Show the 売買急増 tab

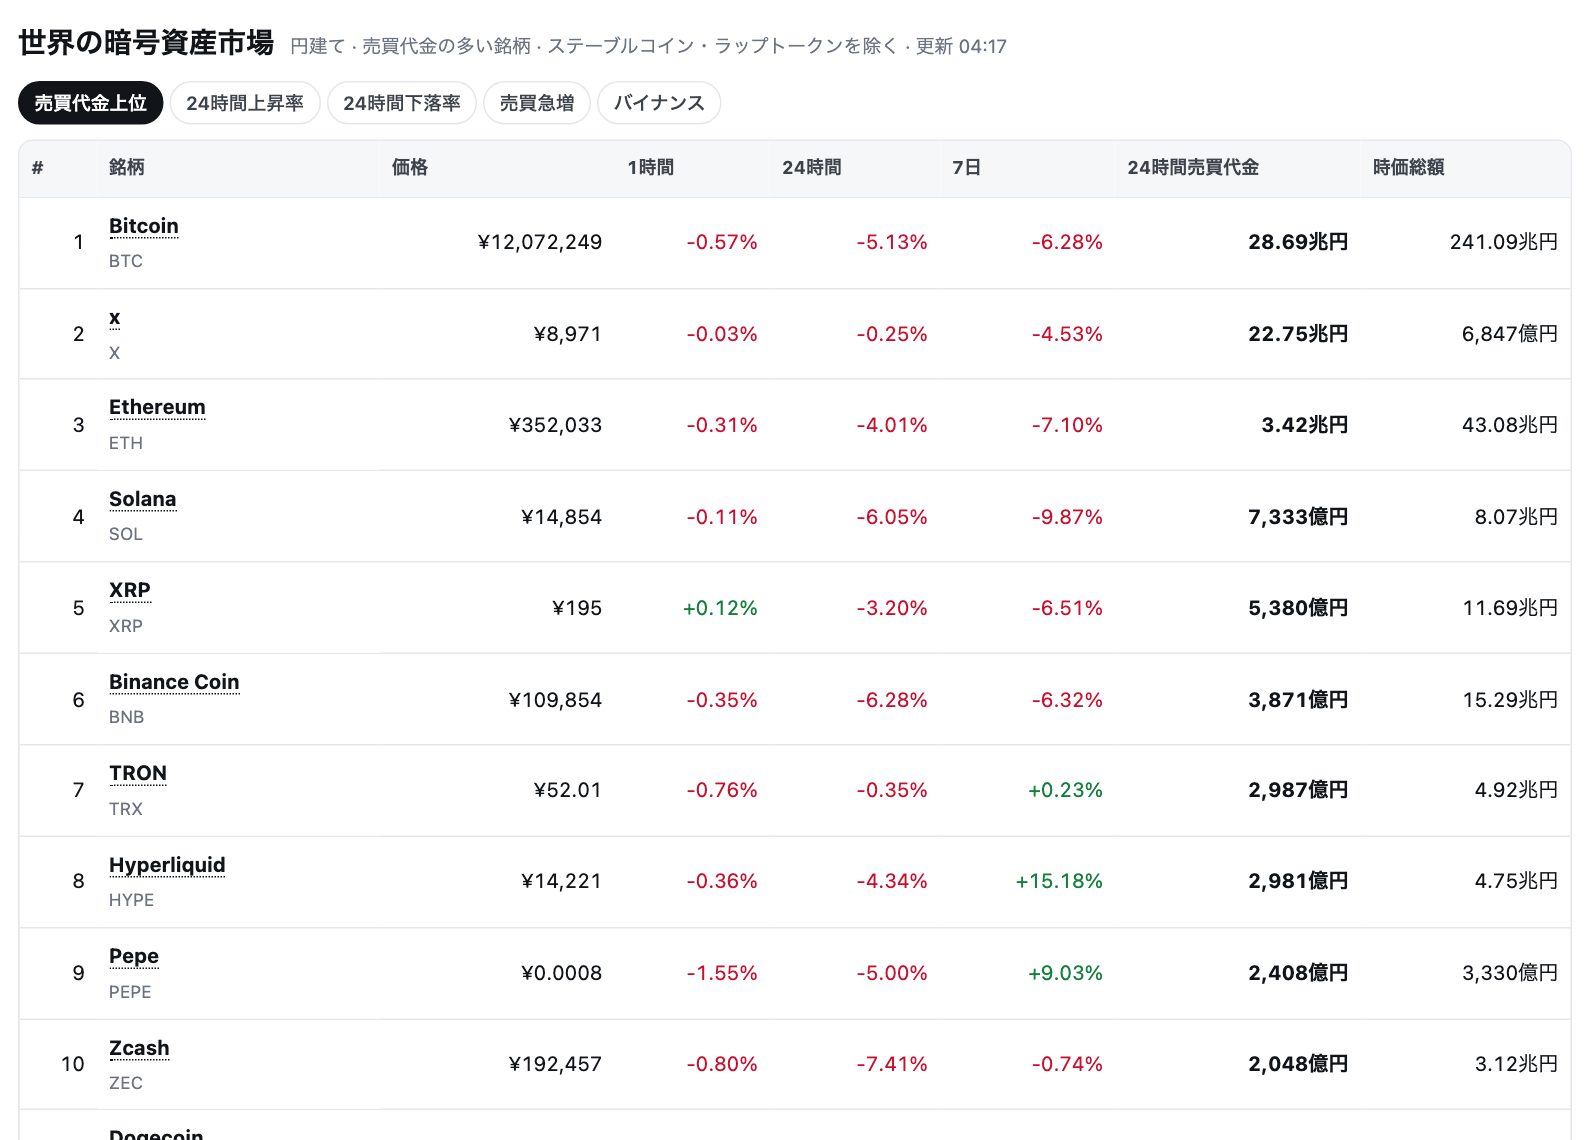(x=537, y=103)
